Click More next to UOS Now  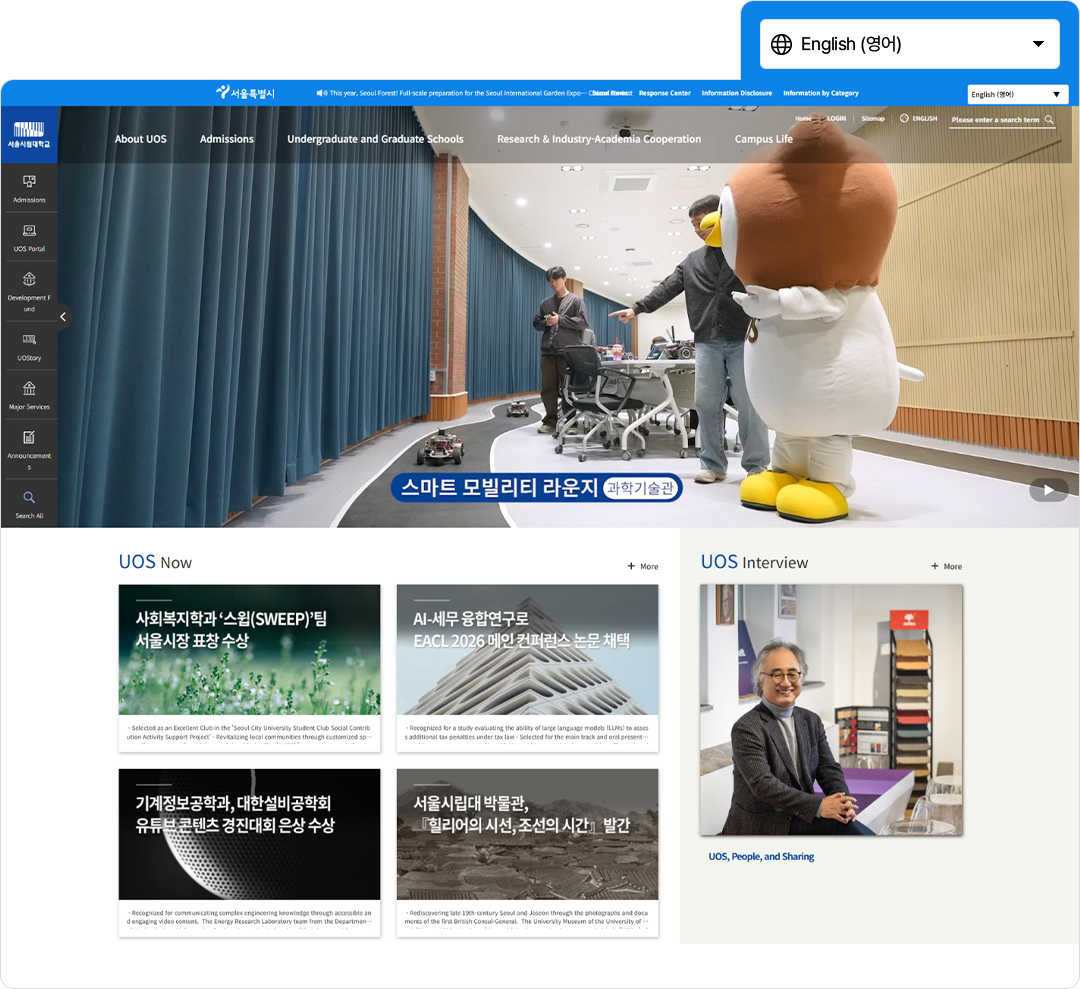tap(643, 566)
